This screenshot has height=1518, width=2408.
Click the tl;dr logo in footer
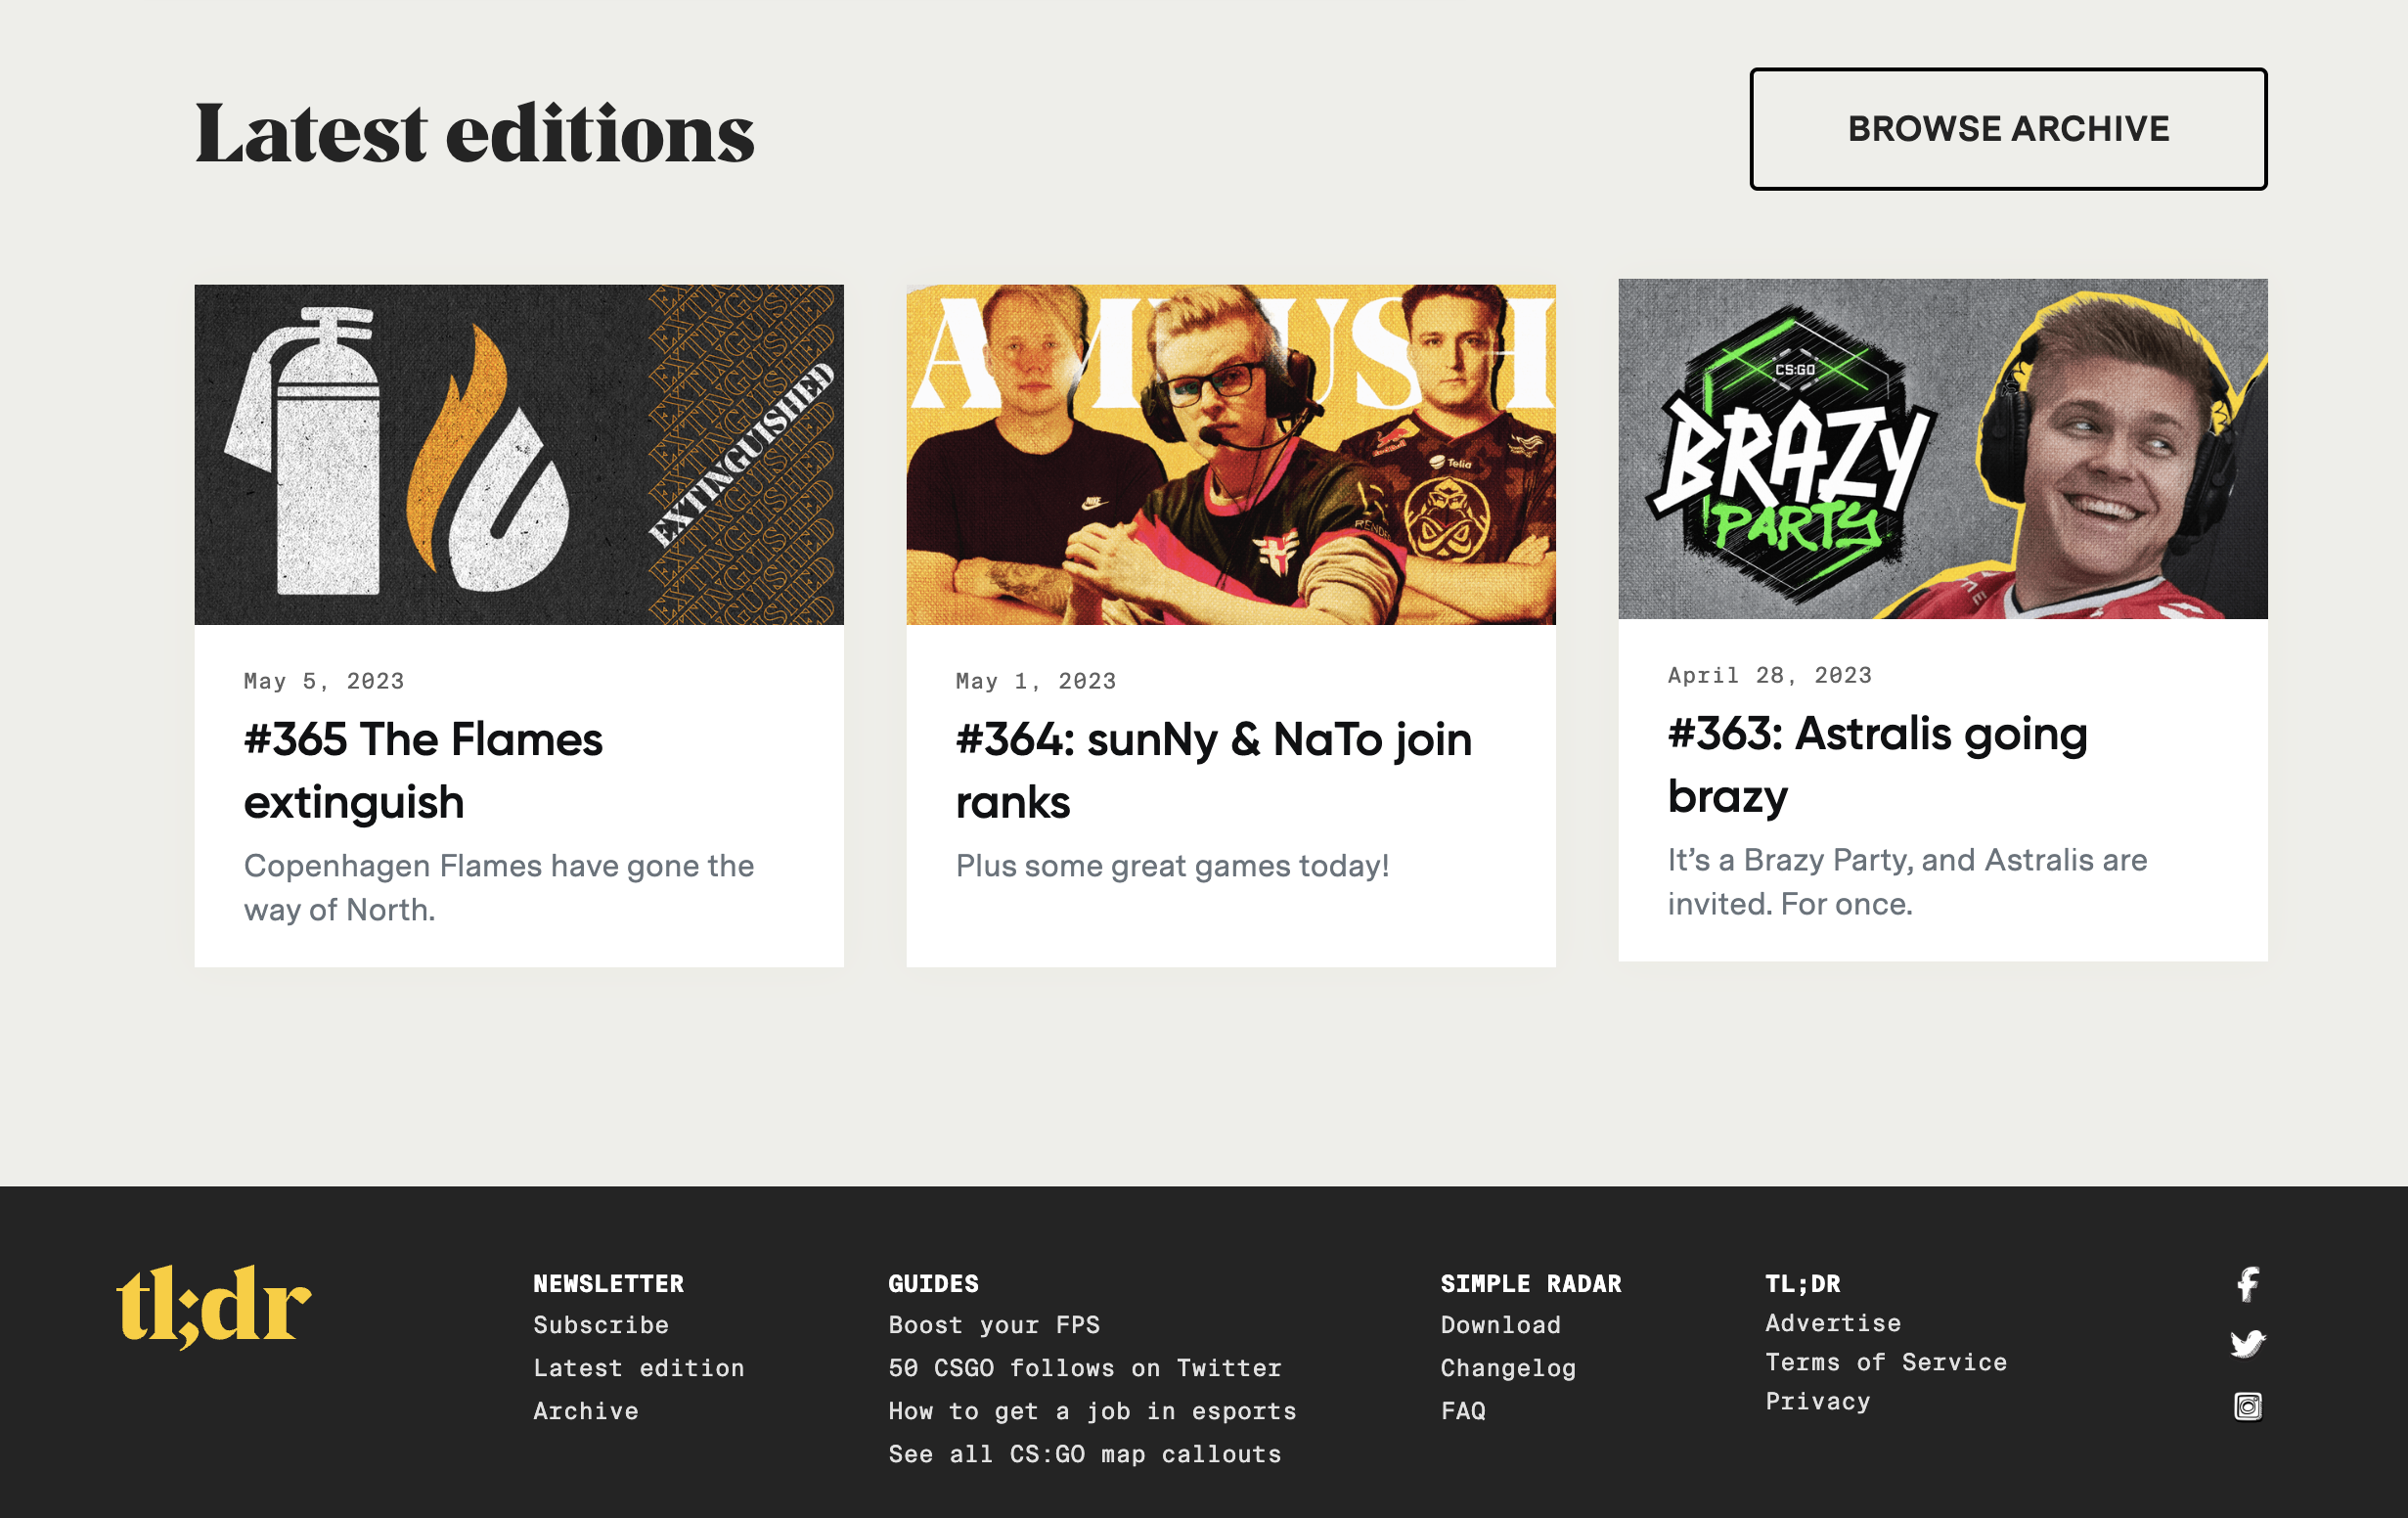(x=214, y=1305)
